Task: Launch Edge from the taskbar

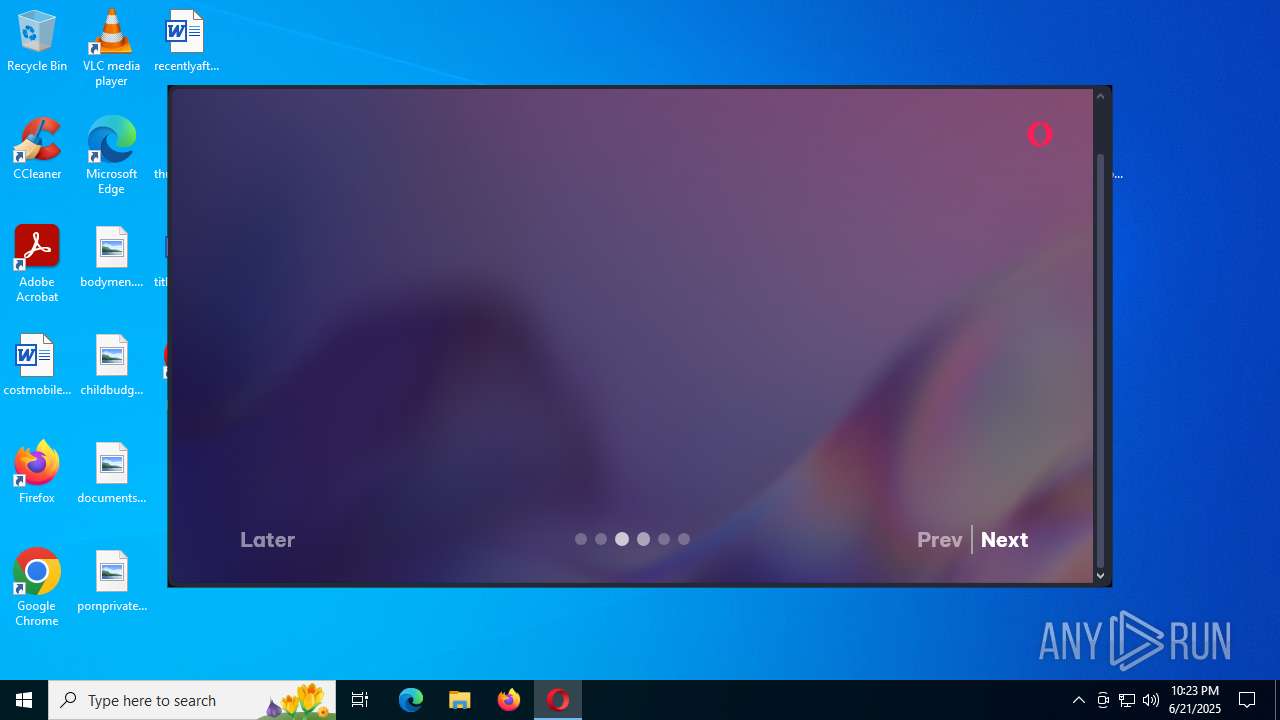Action: tap(411, 700)
